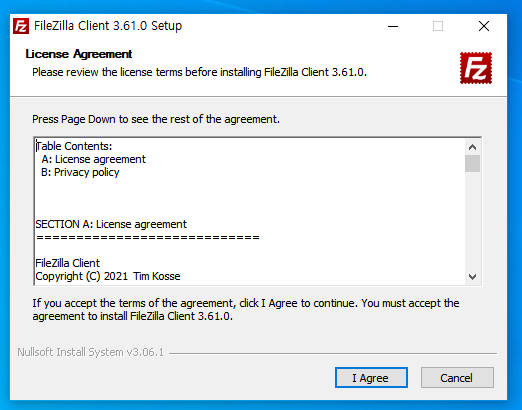
Task: Click the license scrollbar's down arrow
Action: click(472, 277)
